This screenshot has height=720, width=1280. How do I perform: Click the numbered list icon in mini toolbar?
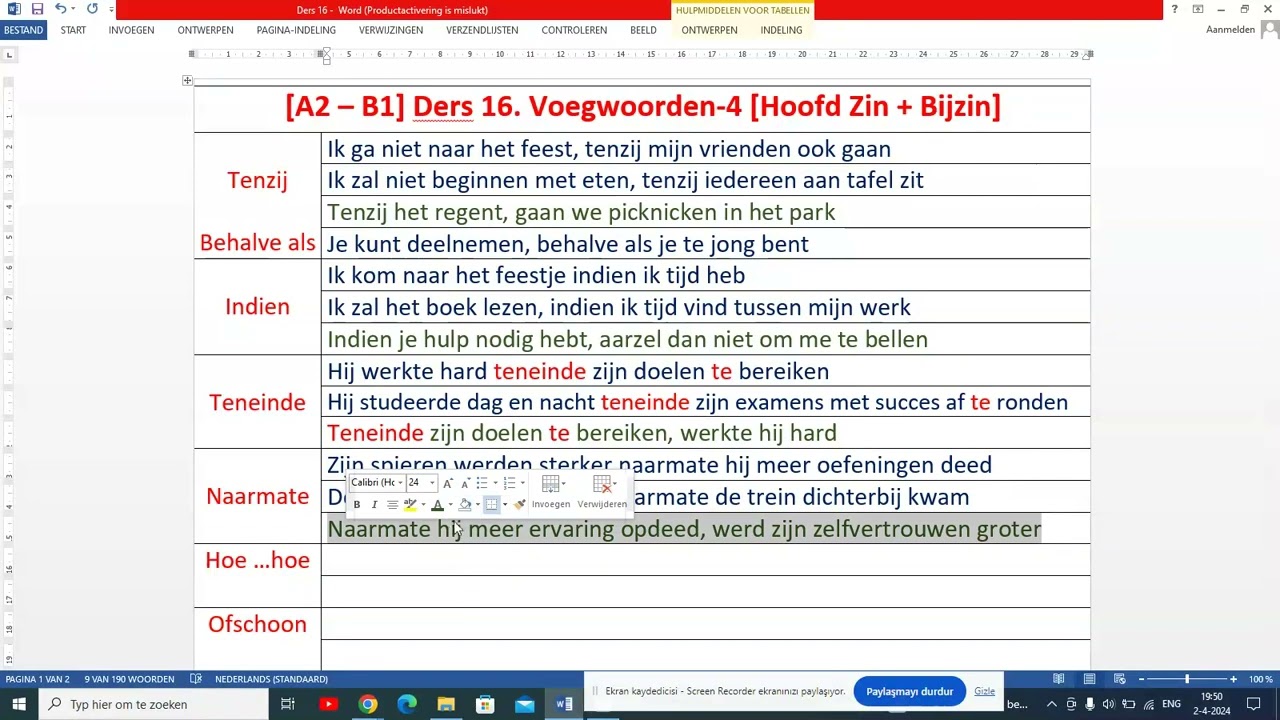509,483
